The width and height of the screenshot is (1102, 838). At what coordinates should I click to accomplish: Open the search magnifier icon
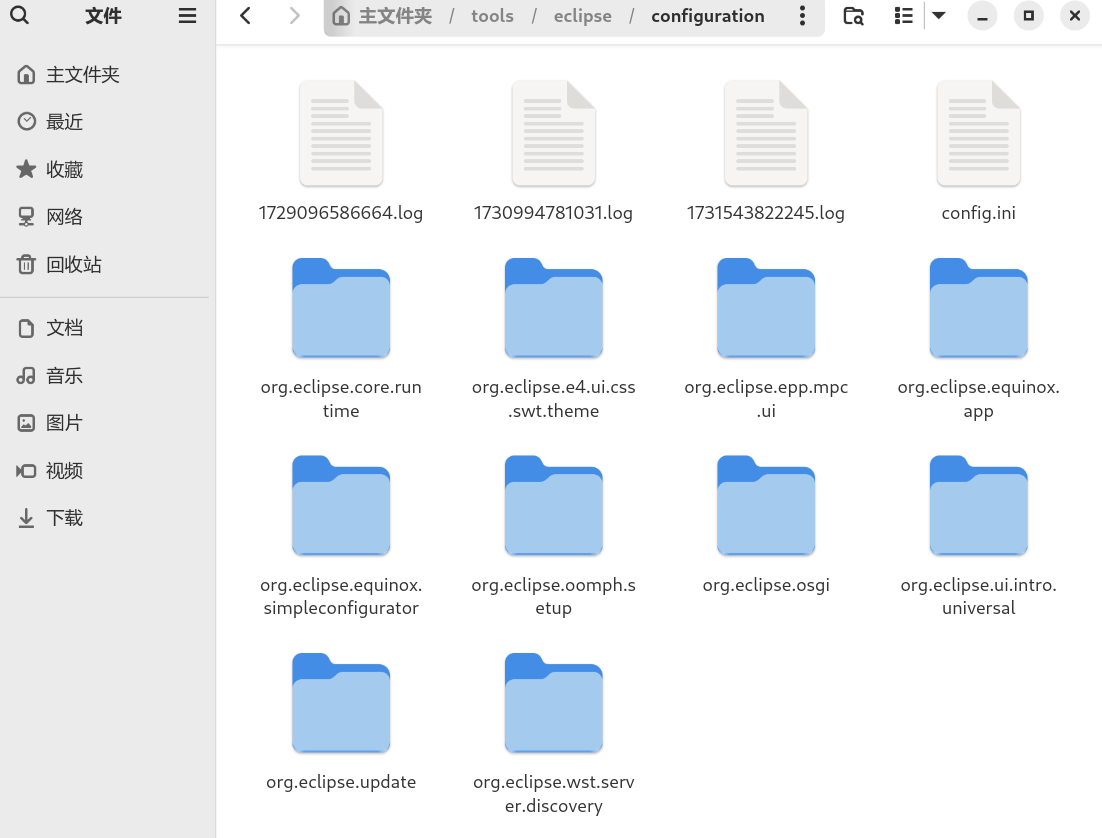[20, 15]
